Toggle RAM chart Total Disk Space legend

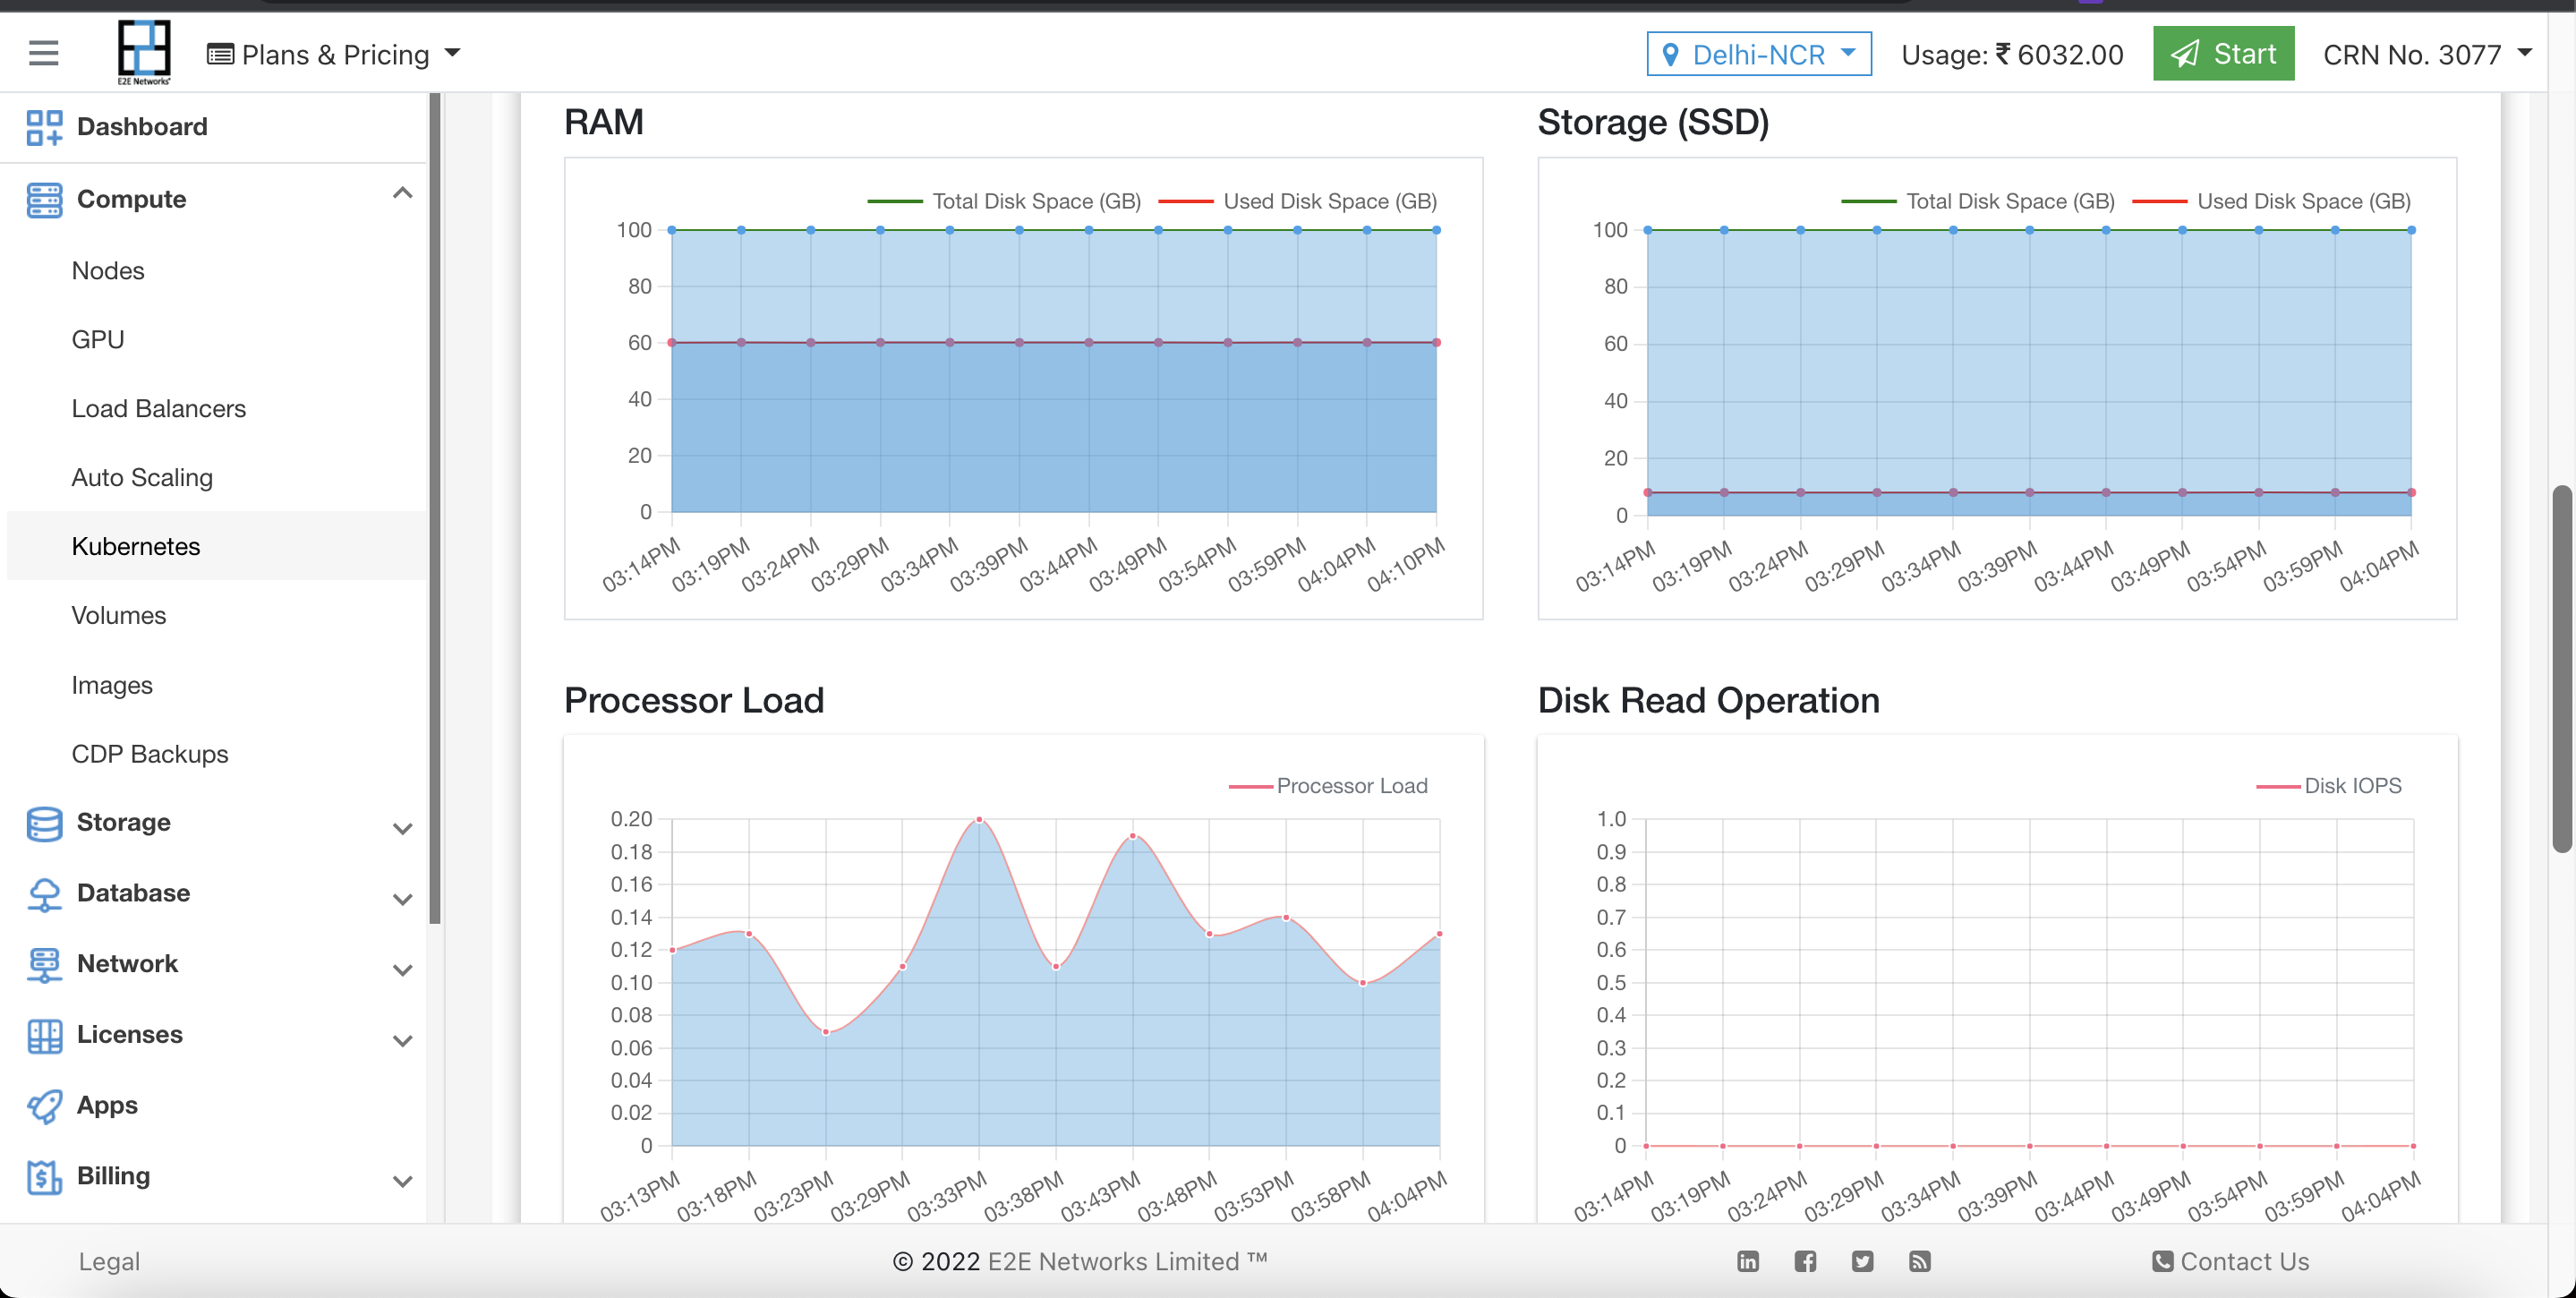point(1004,201)
